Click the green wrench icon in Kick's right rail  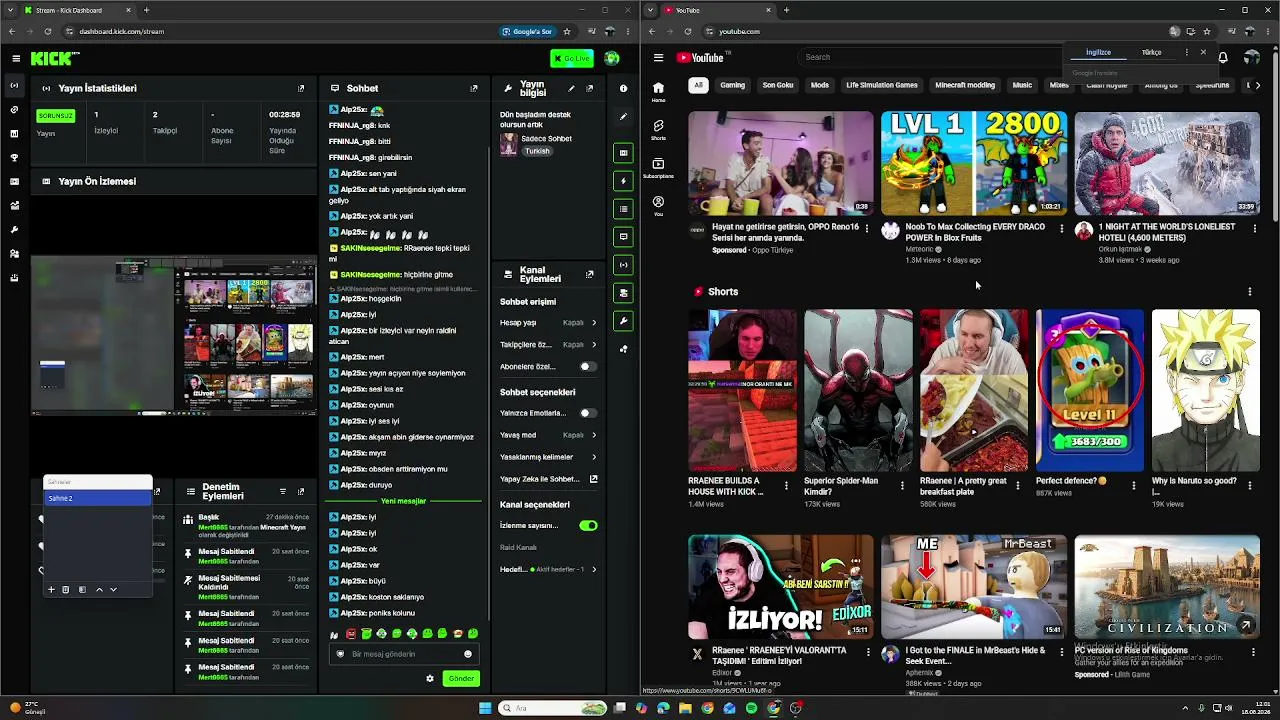tap(623, 321)
